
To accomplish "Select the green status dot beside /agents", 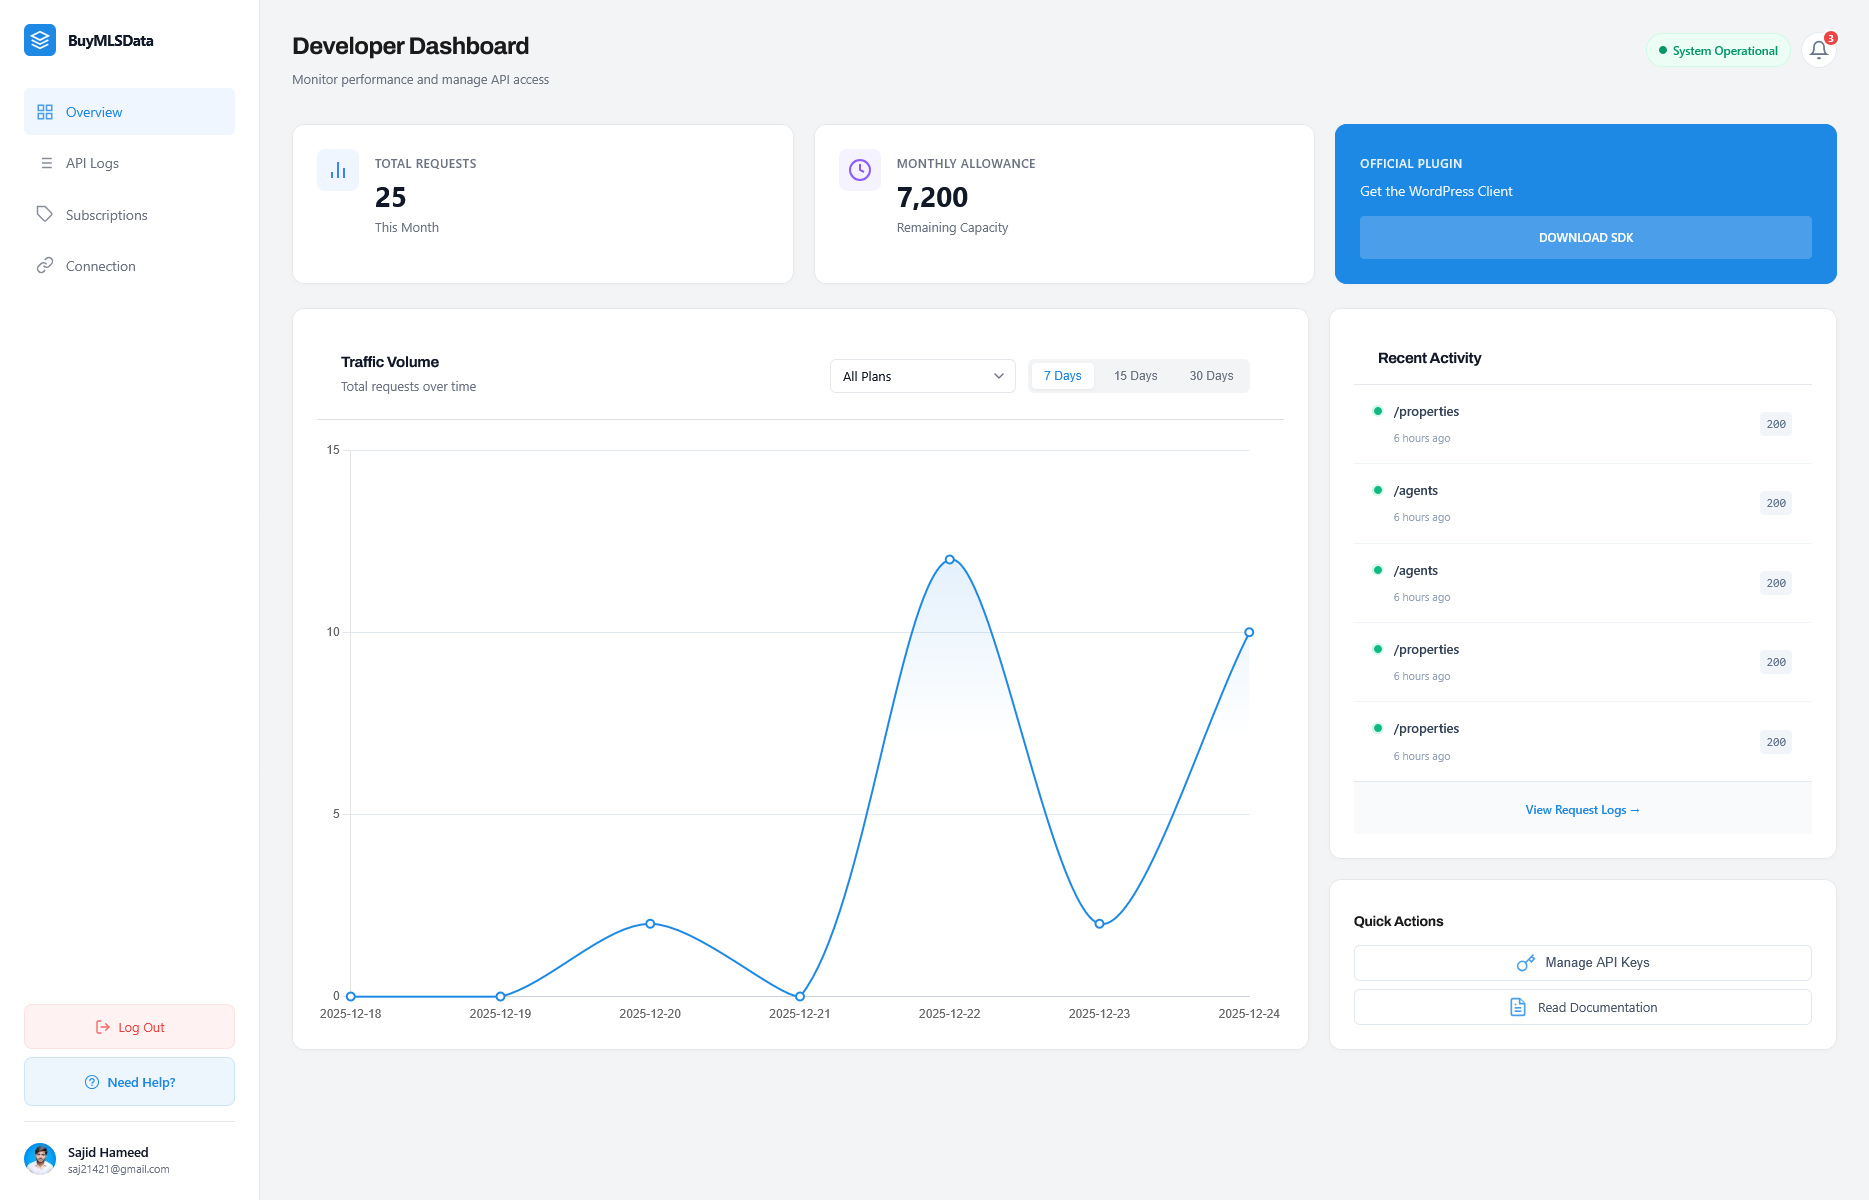I will point(1380,490).
